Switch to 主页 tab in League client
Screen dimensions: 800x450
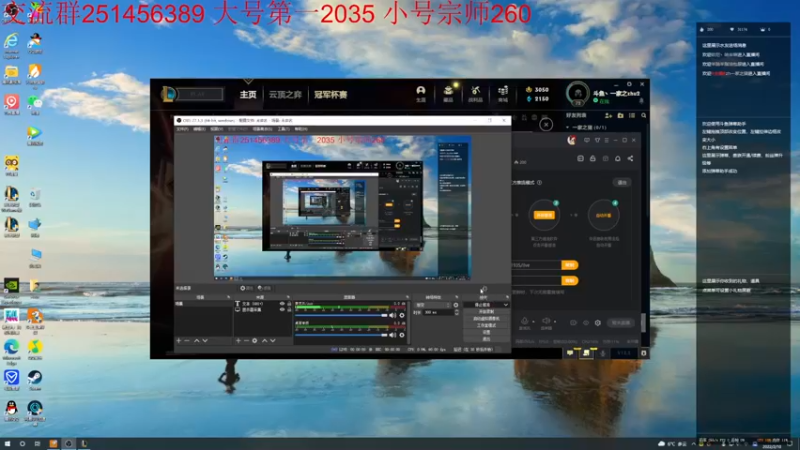tap(248, 95)
